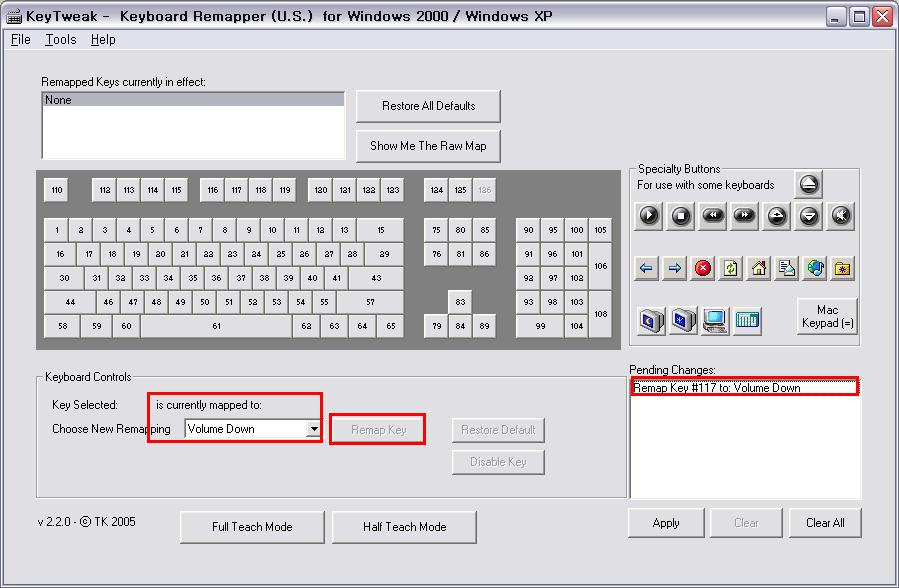The width and height of the screenshot is (899, 588).
Task: Select keyboard key 75
Action: [436, 230]
